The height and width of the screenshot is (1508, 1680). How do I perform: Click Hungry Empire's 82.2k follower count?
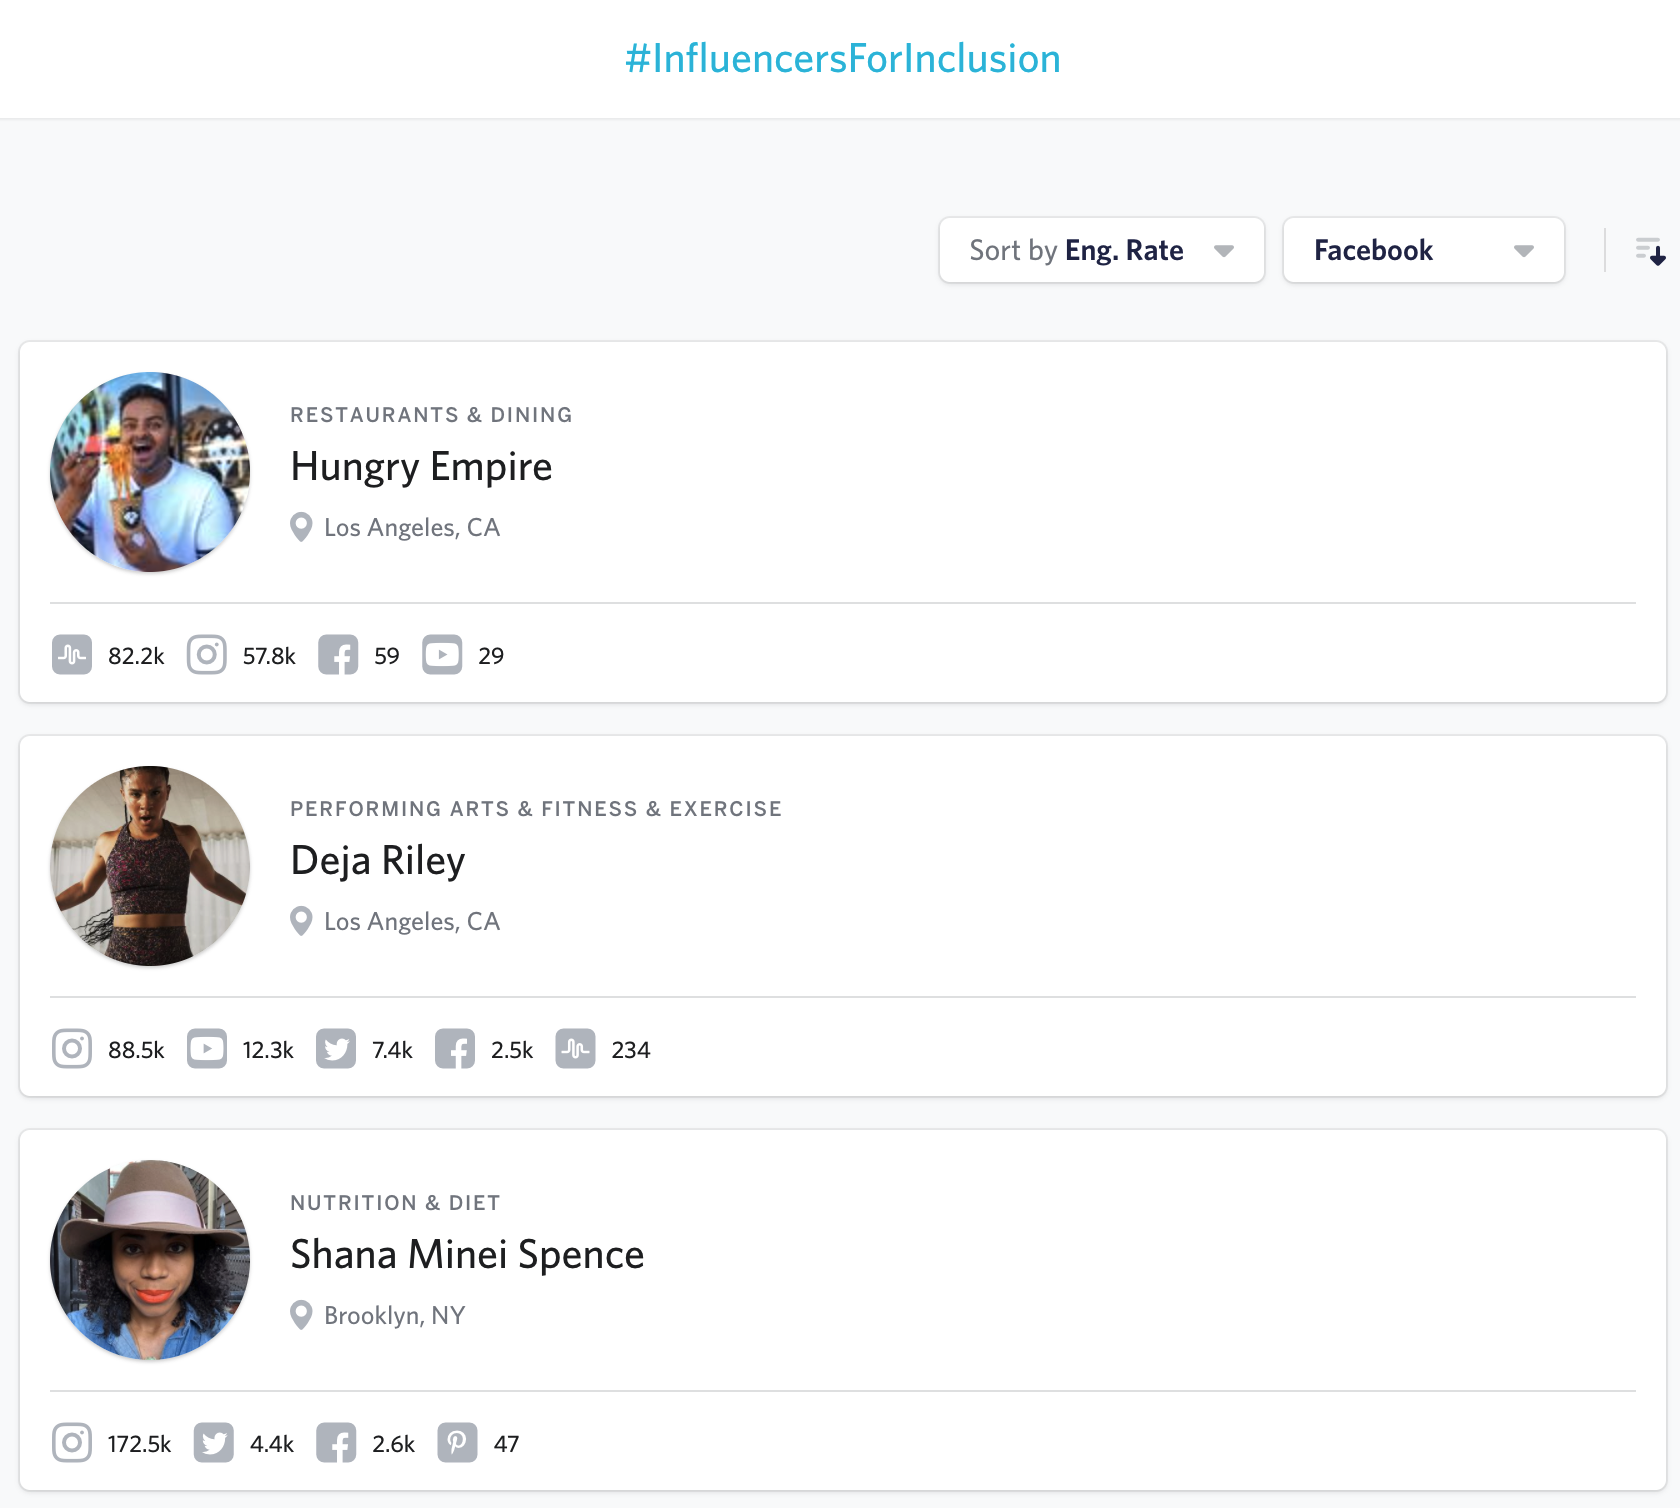pos(136,656)
